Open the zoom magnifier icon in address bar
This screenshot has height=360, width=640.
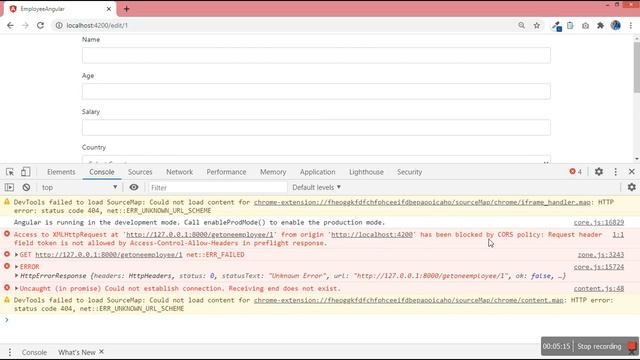click(521, 25)
